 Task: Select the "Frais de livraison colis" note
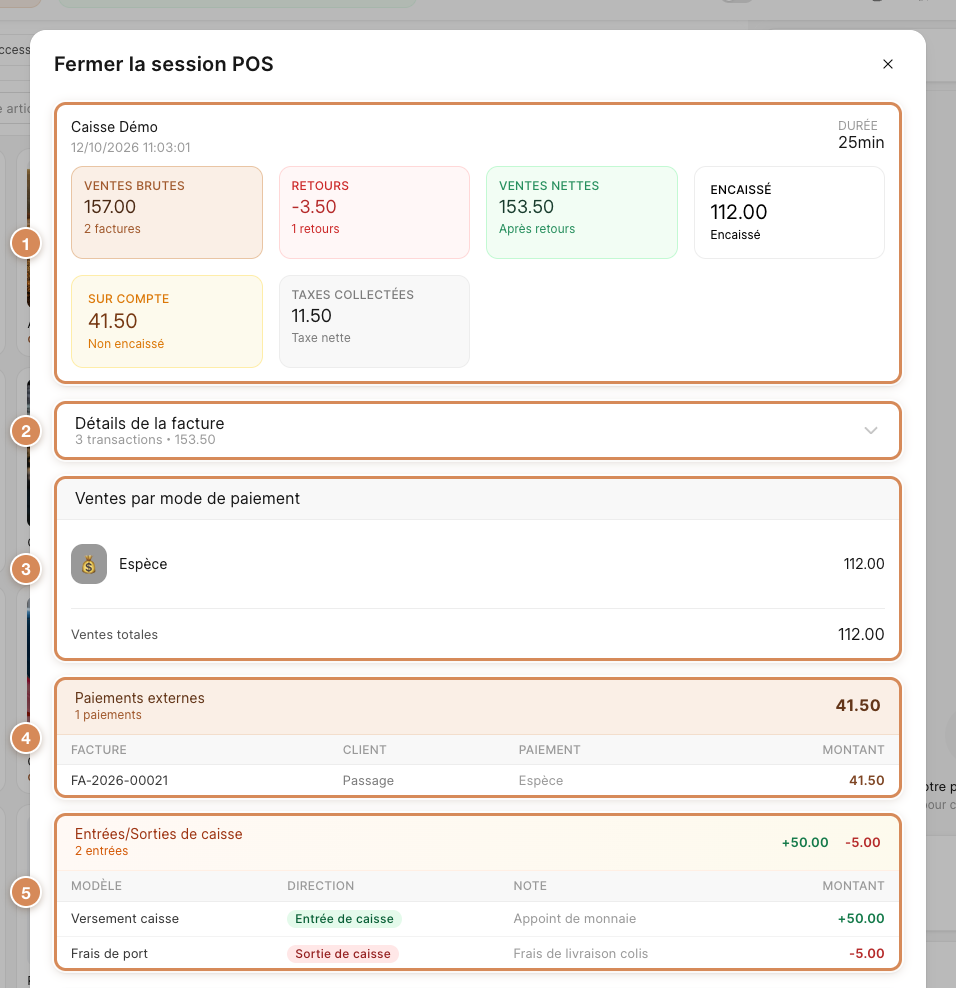tap(580, 954)
